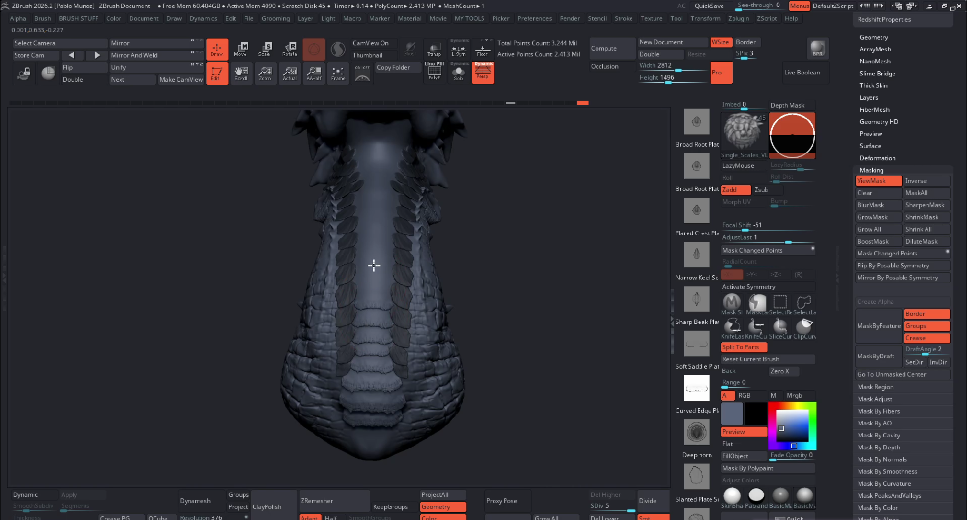Expand the Layers subpalette
The width and height of the screenshot is (967, 520).
(869, 97)
